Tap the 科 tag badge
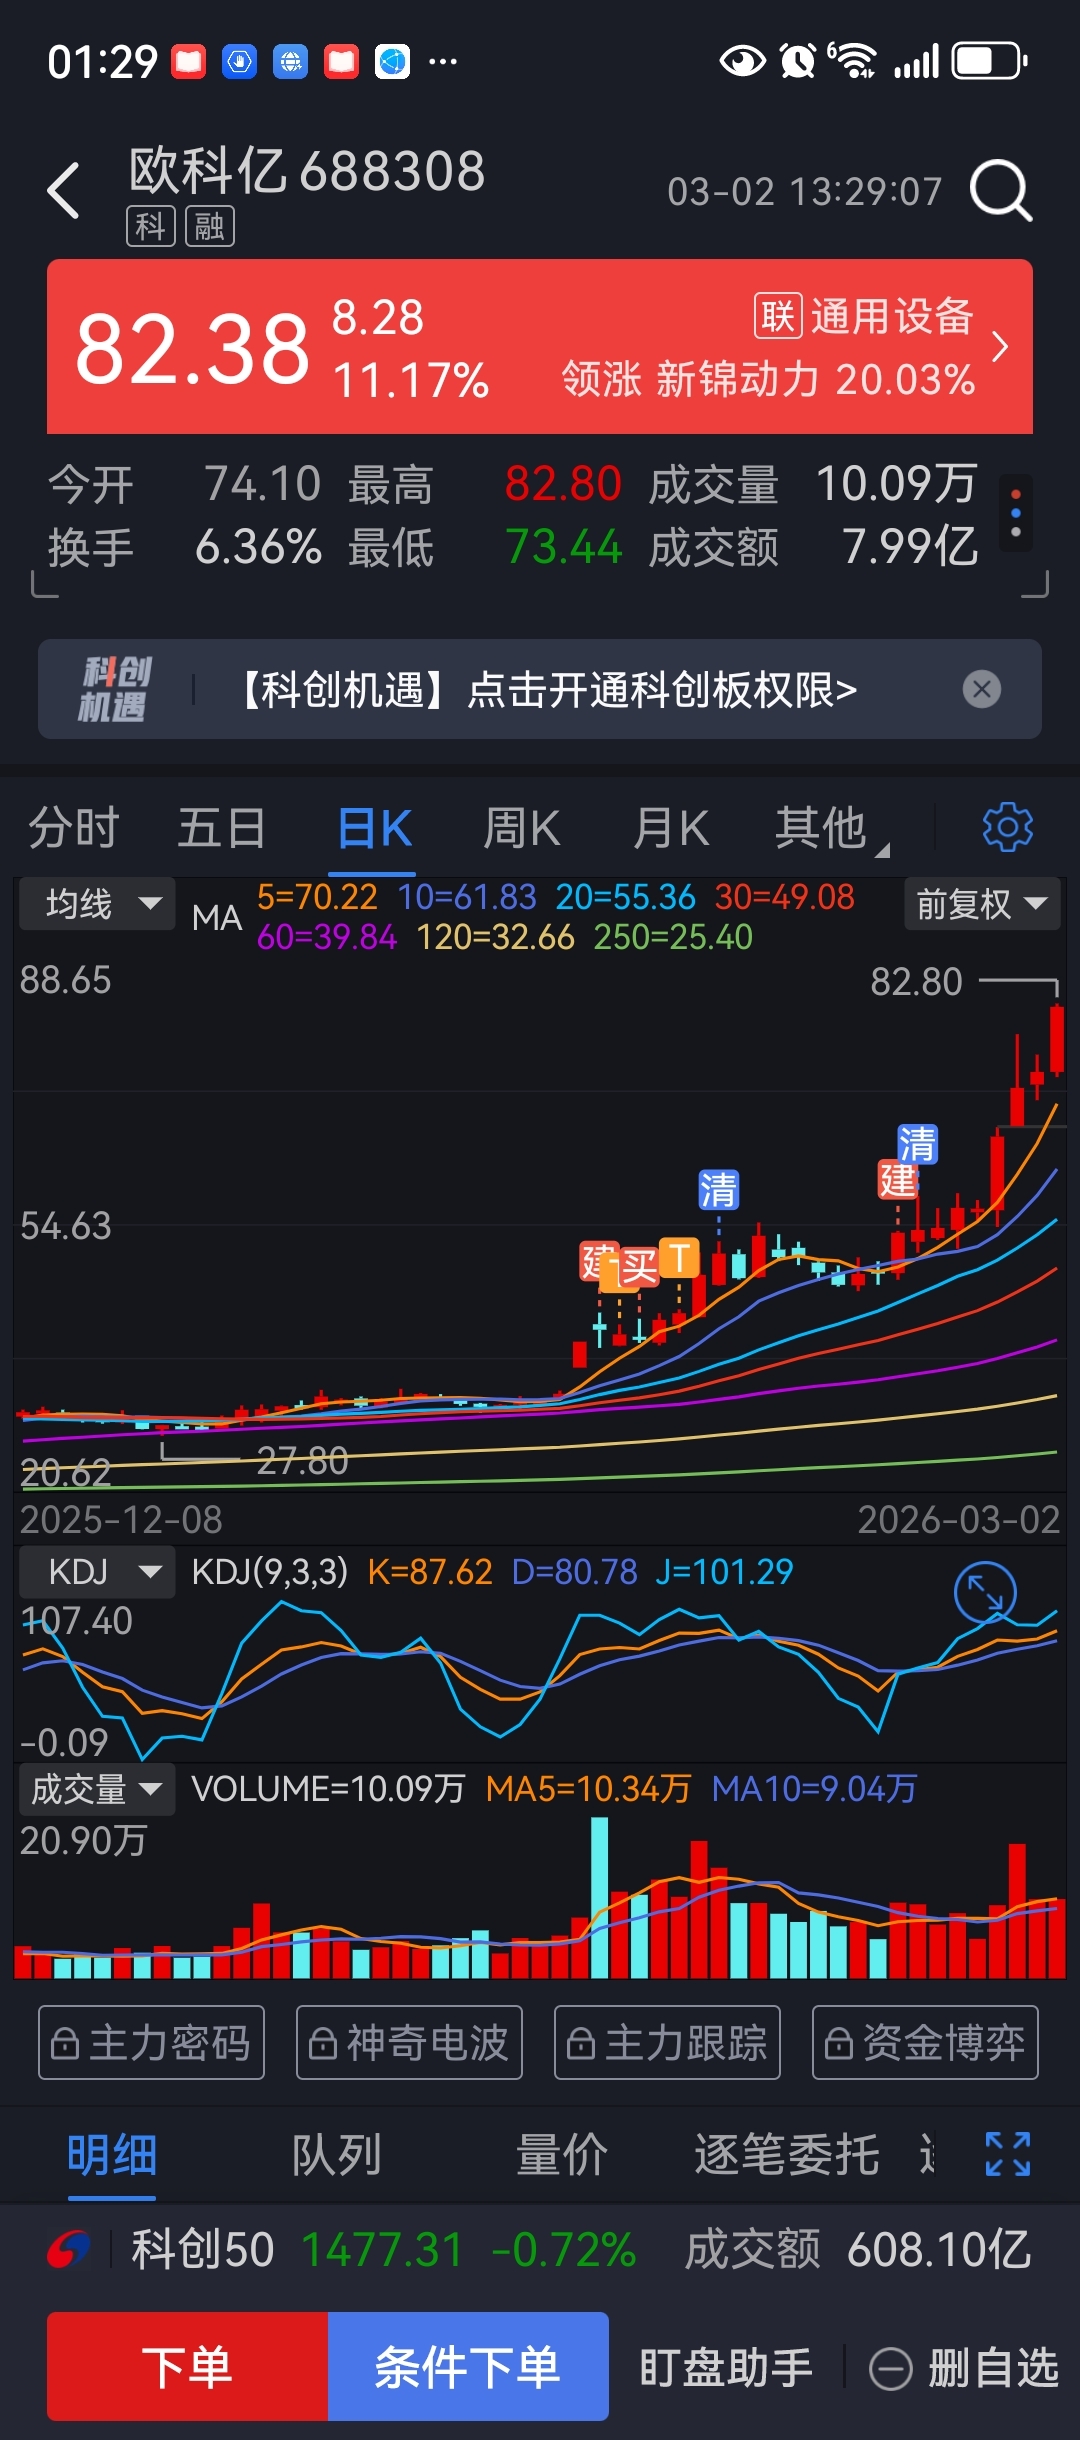Screen dimensions: 1080x2440 tap(150, 226)
